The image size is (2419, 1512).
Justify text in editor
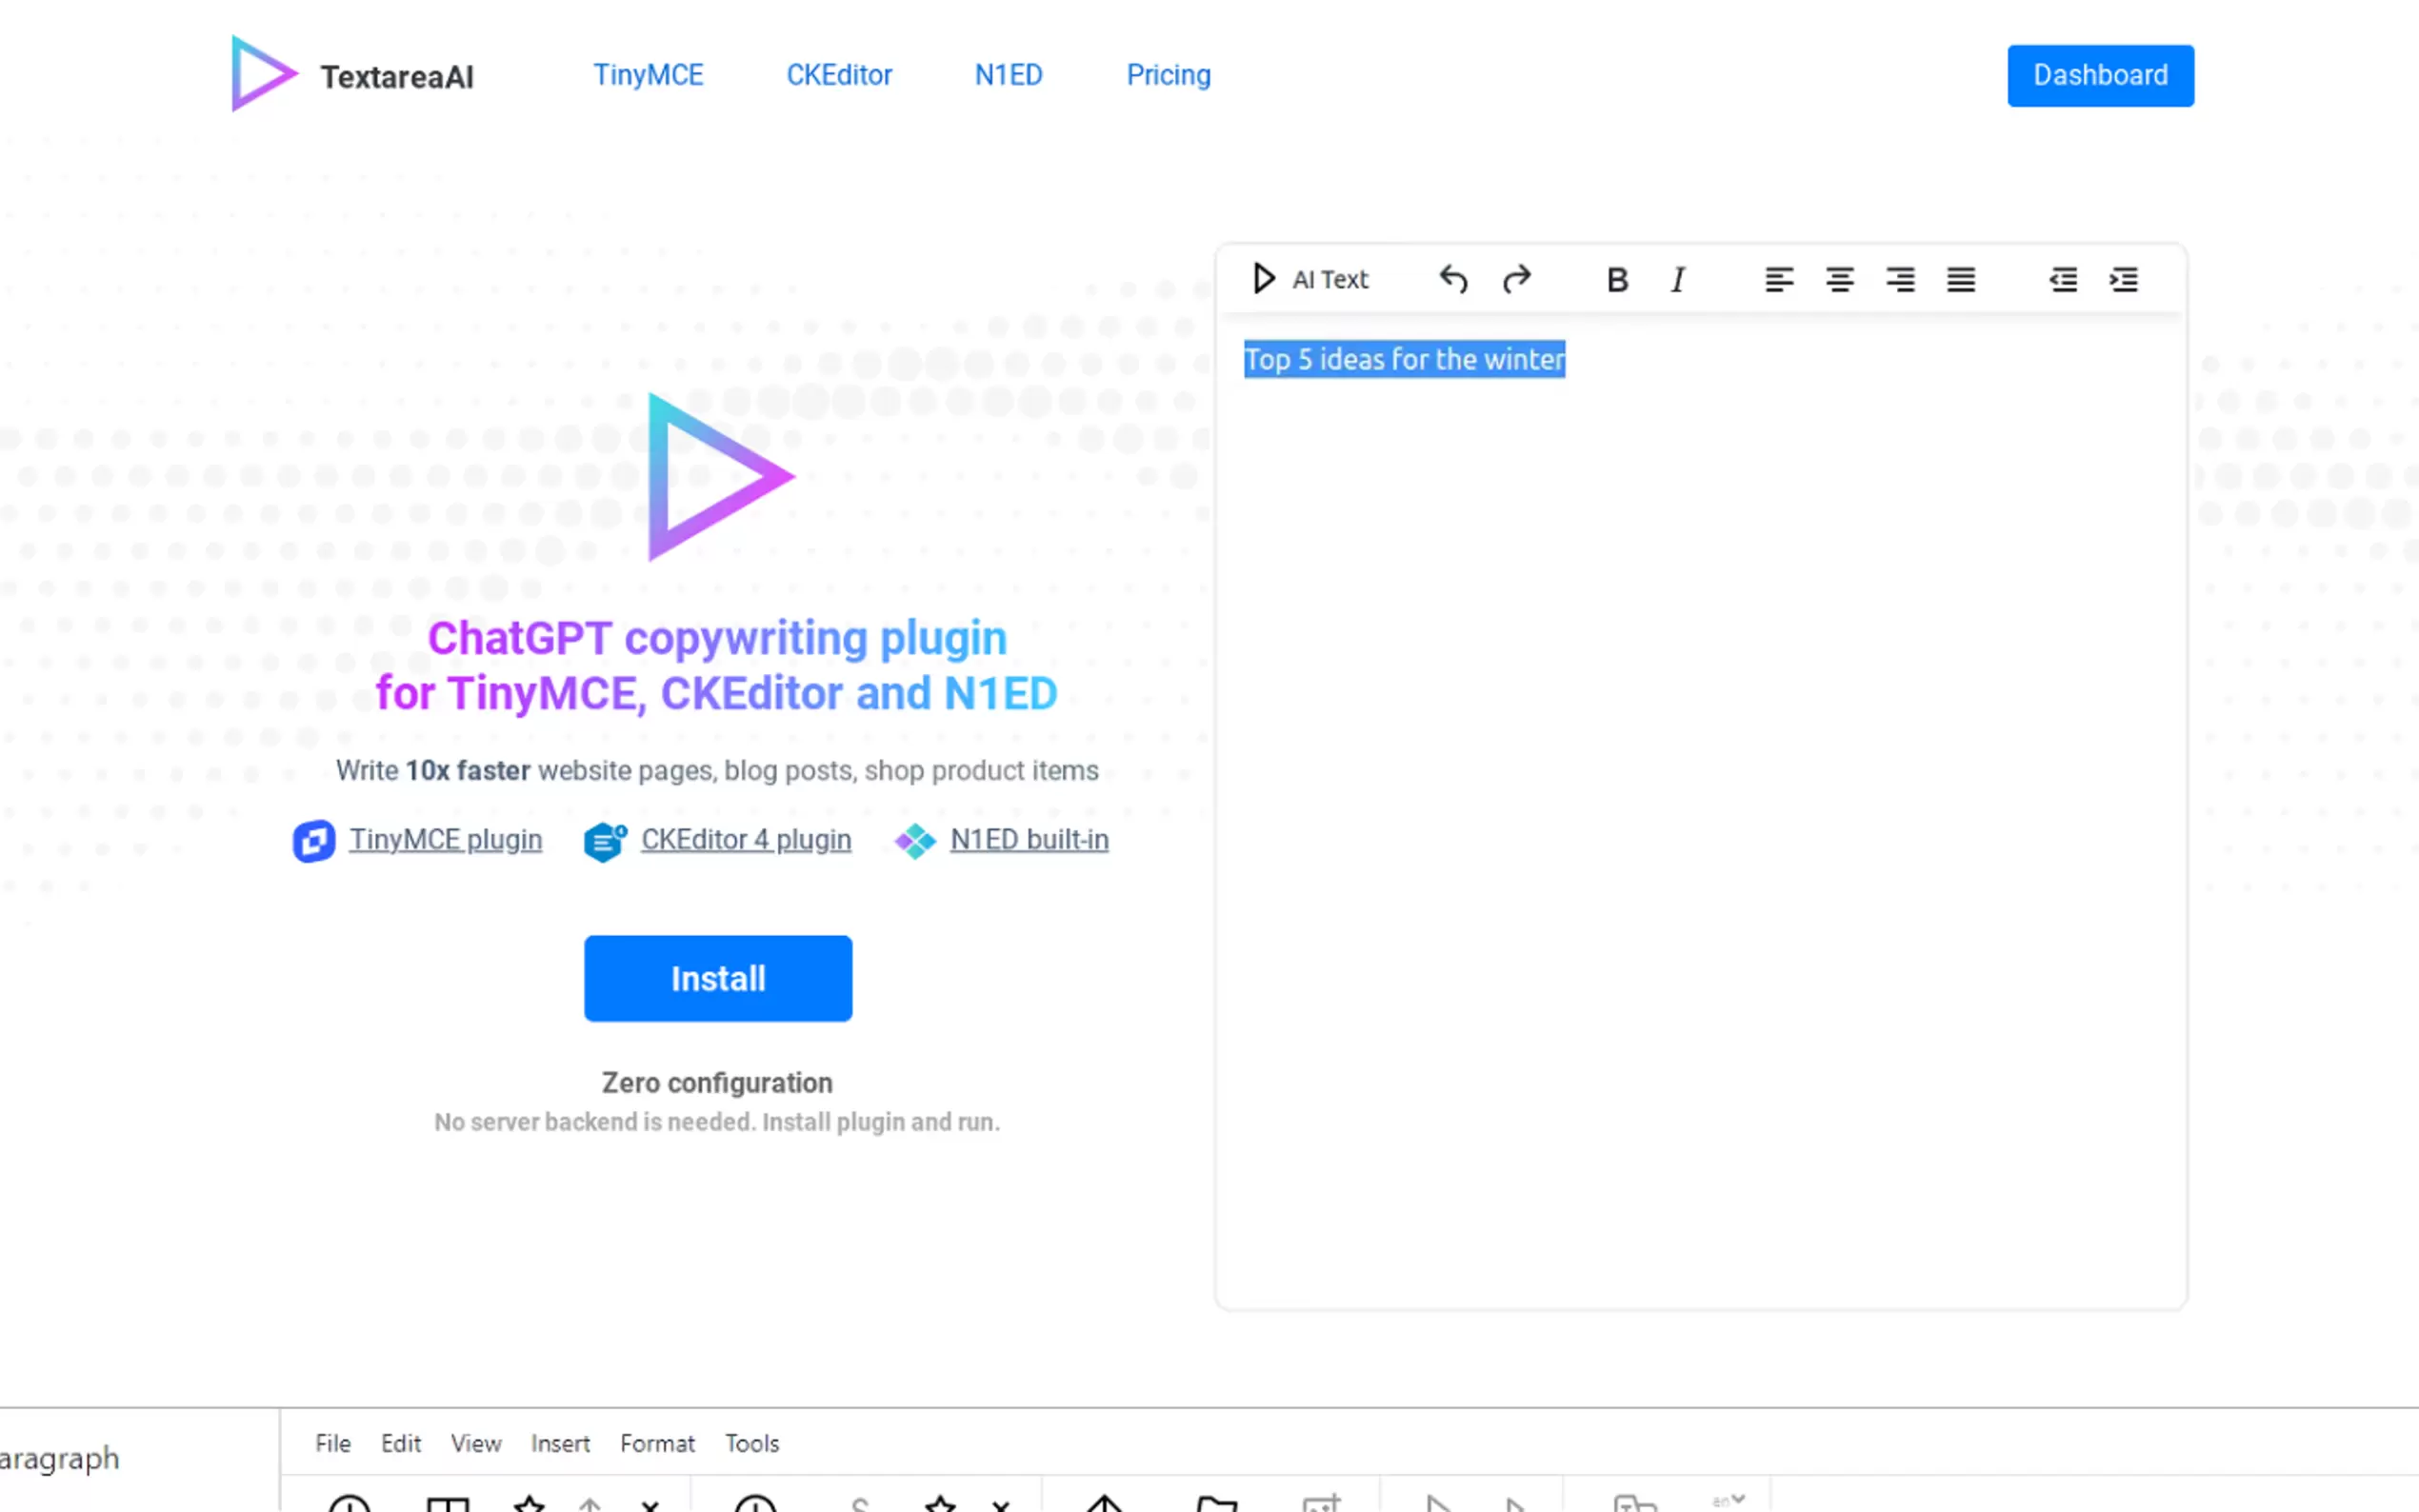(1960, 280)
